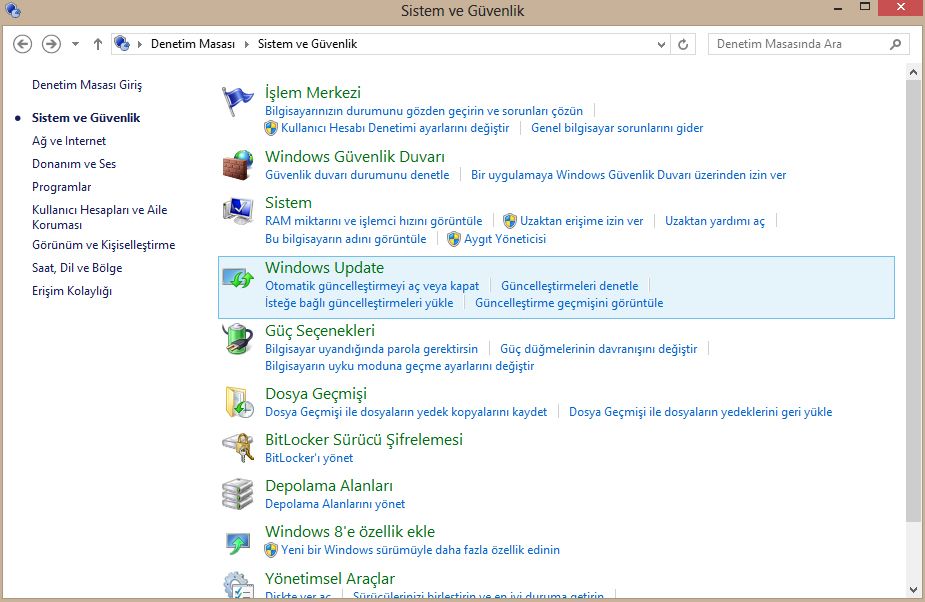925x602 pixels.
Task: Click the scrollbar down arrow
Action: click(x=914, y=589)
